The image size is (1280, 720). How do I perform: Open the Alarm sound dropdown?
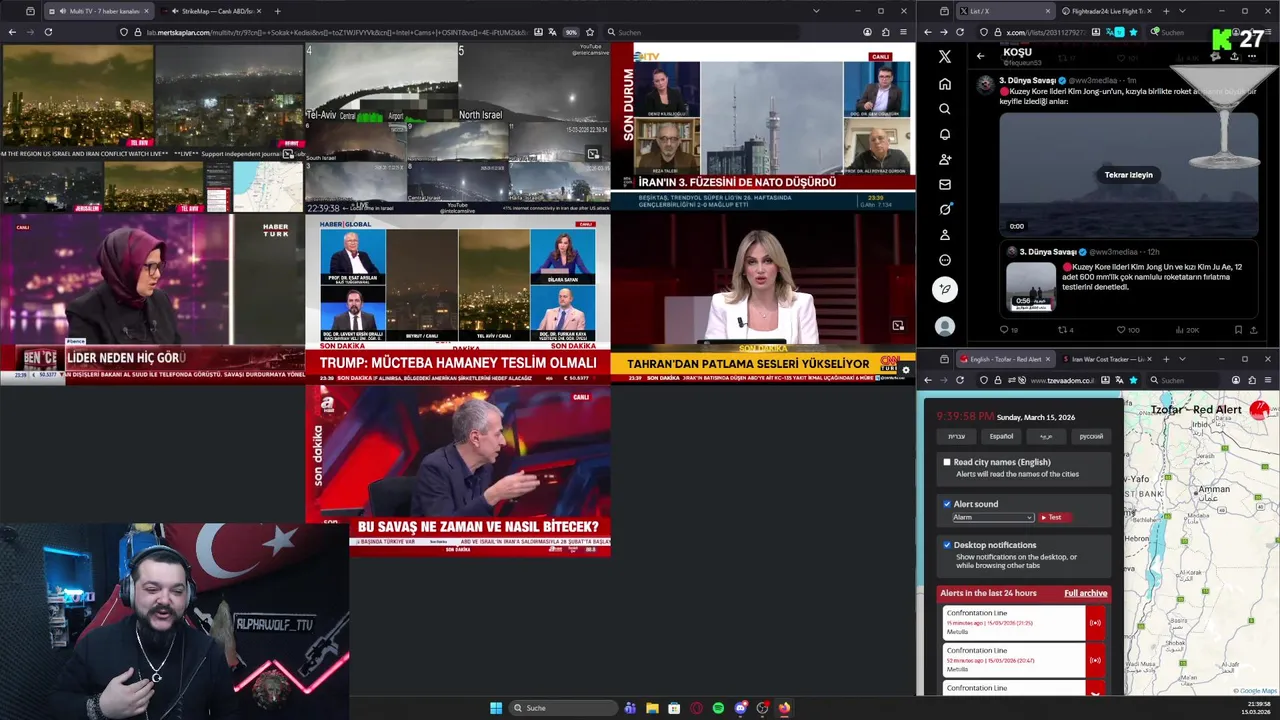click(992, 517)
